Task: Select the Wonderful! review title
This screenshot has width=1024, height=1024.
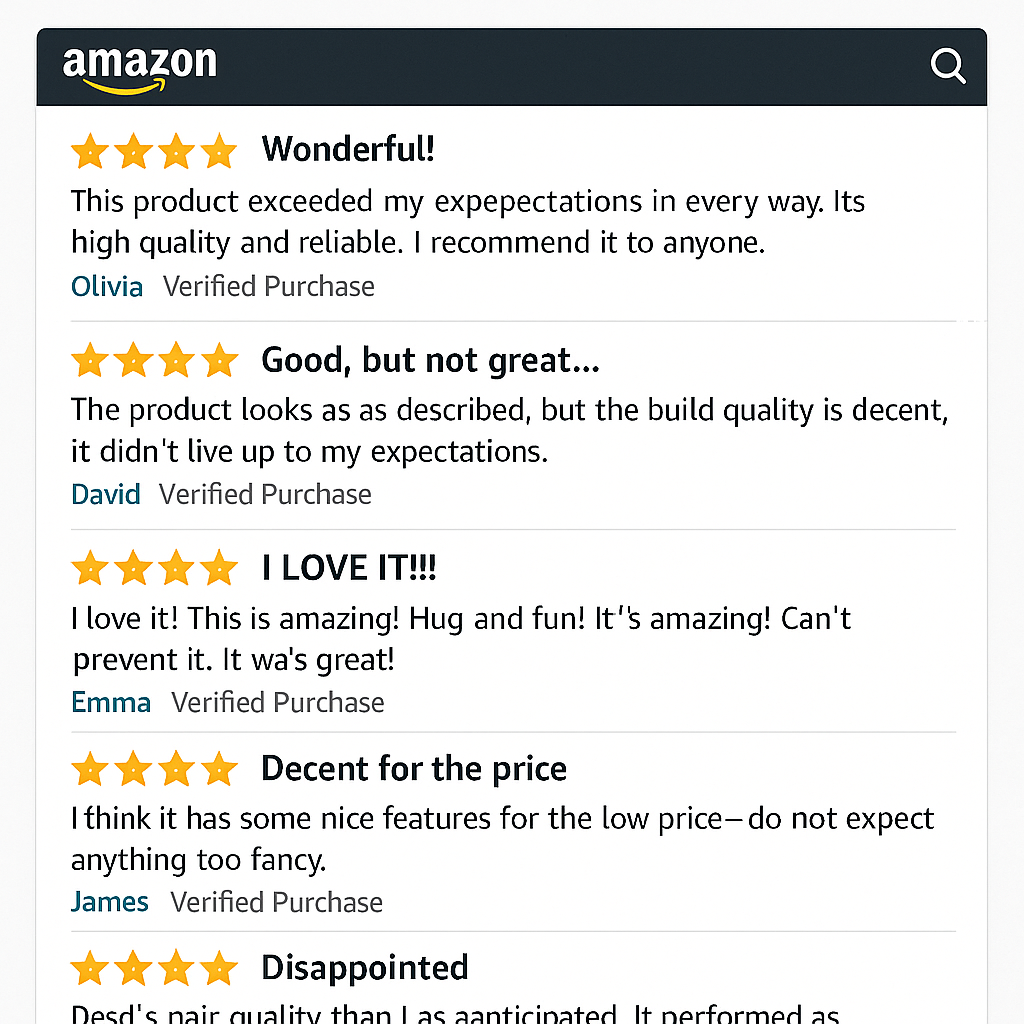Action: (348, 148)
